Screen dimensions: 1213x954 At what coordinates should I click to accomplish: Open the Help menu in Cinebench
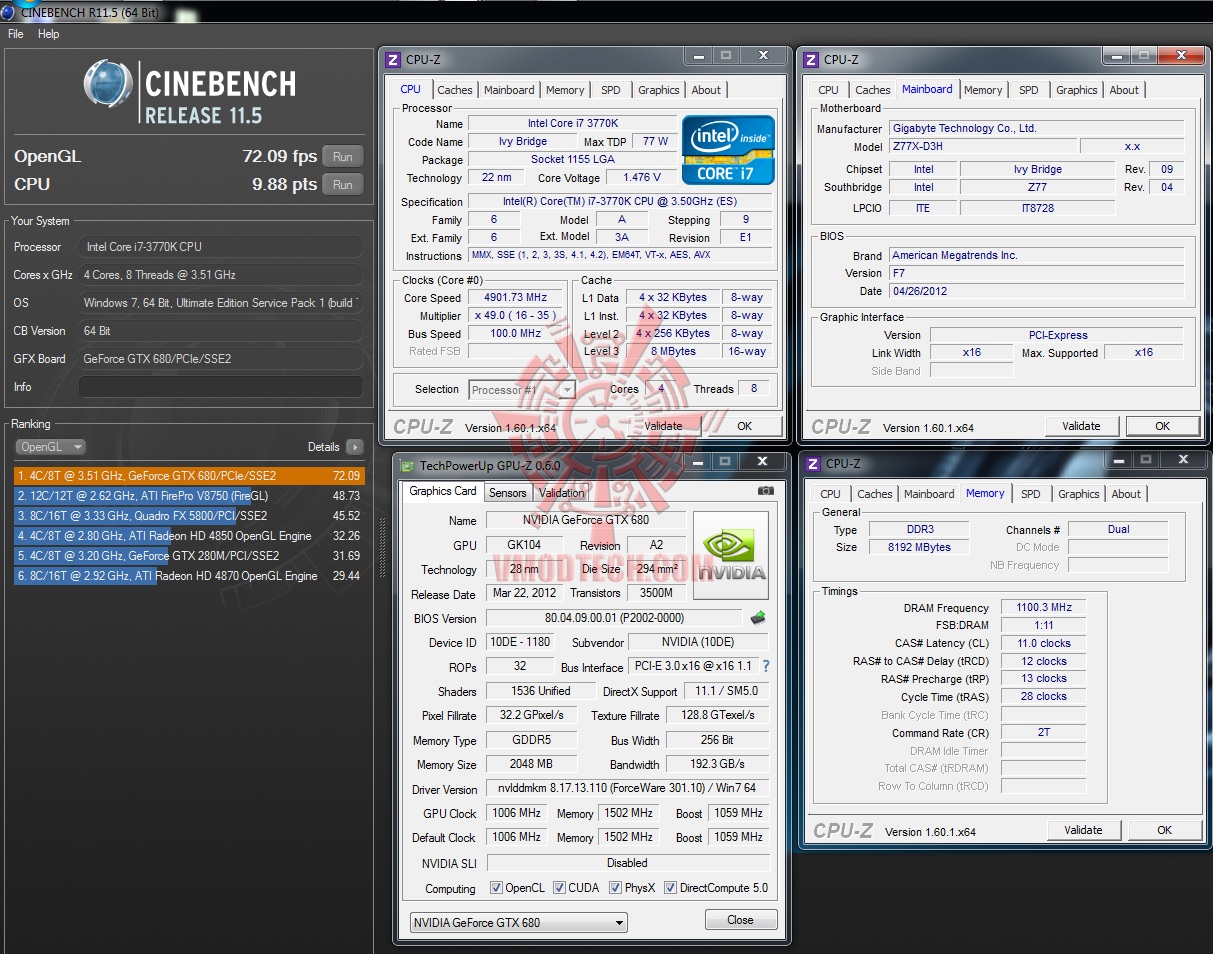tap(49, 34)
